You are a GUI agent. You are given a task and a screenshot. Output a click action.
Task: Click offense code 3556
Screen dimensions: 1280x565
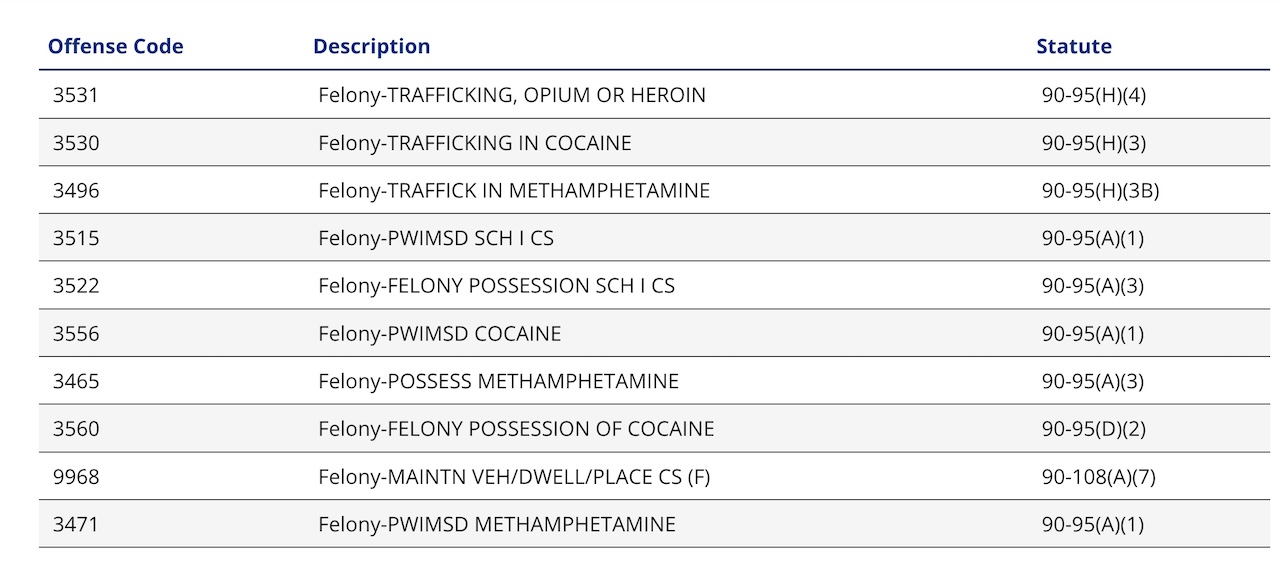click(76, 333)
